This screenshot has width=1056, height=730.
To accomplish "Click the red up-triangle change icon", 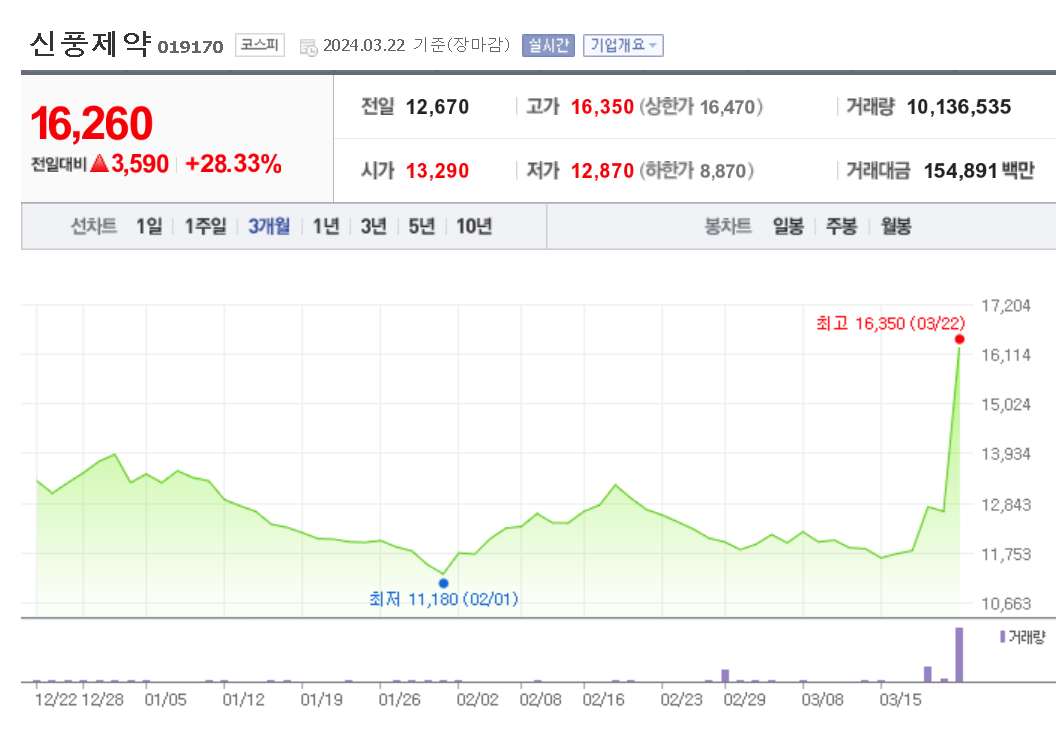I will [99, 163].
